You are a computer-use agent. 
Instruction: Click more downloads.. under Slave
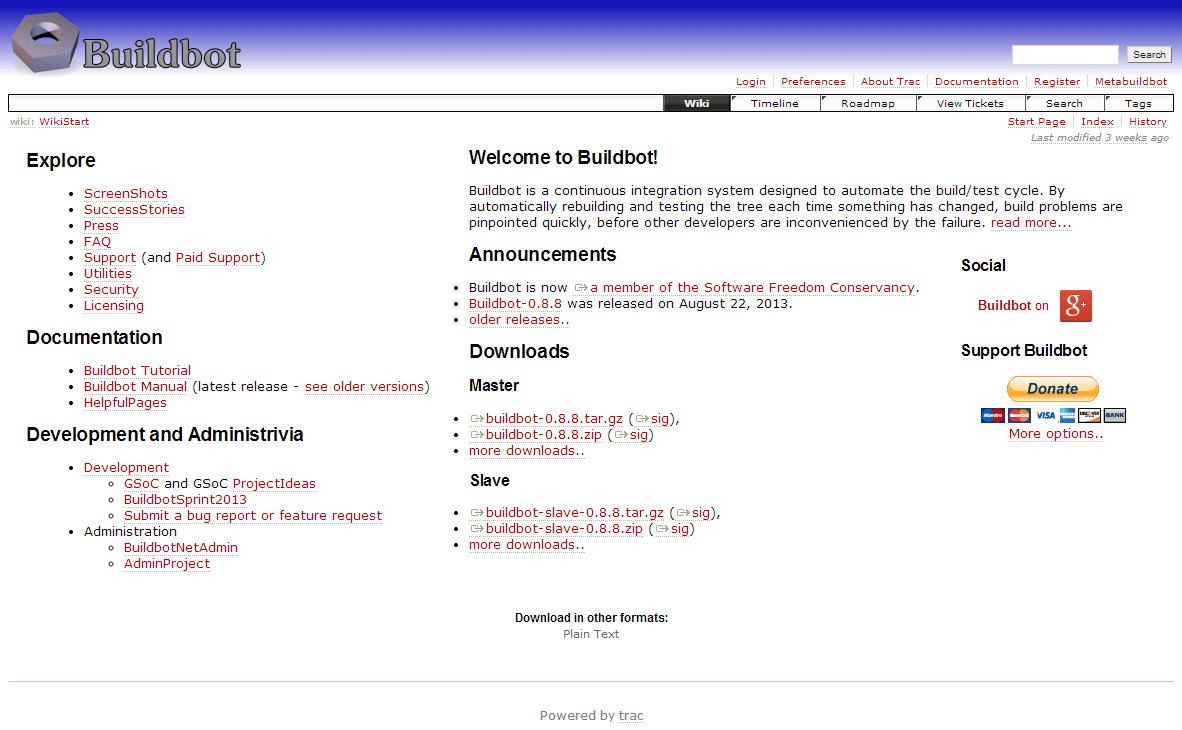[526, 544]
